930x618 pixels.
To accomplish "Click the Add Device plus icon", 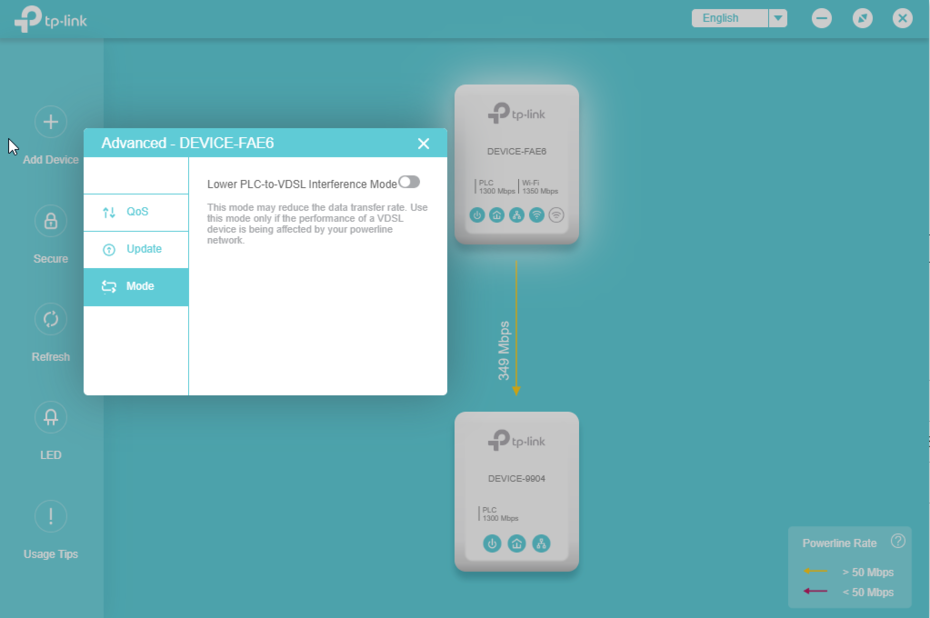I will coord(50,122).
